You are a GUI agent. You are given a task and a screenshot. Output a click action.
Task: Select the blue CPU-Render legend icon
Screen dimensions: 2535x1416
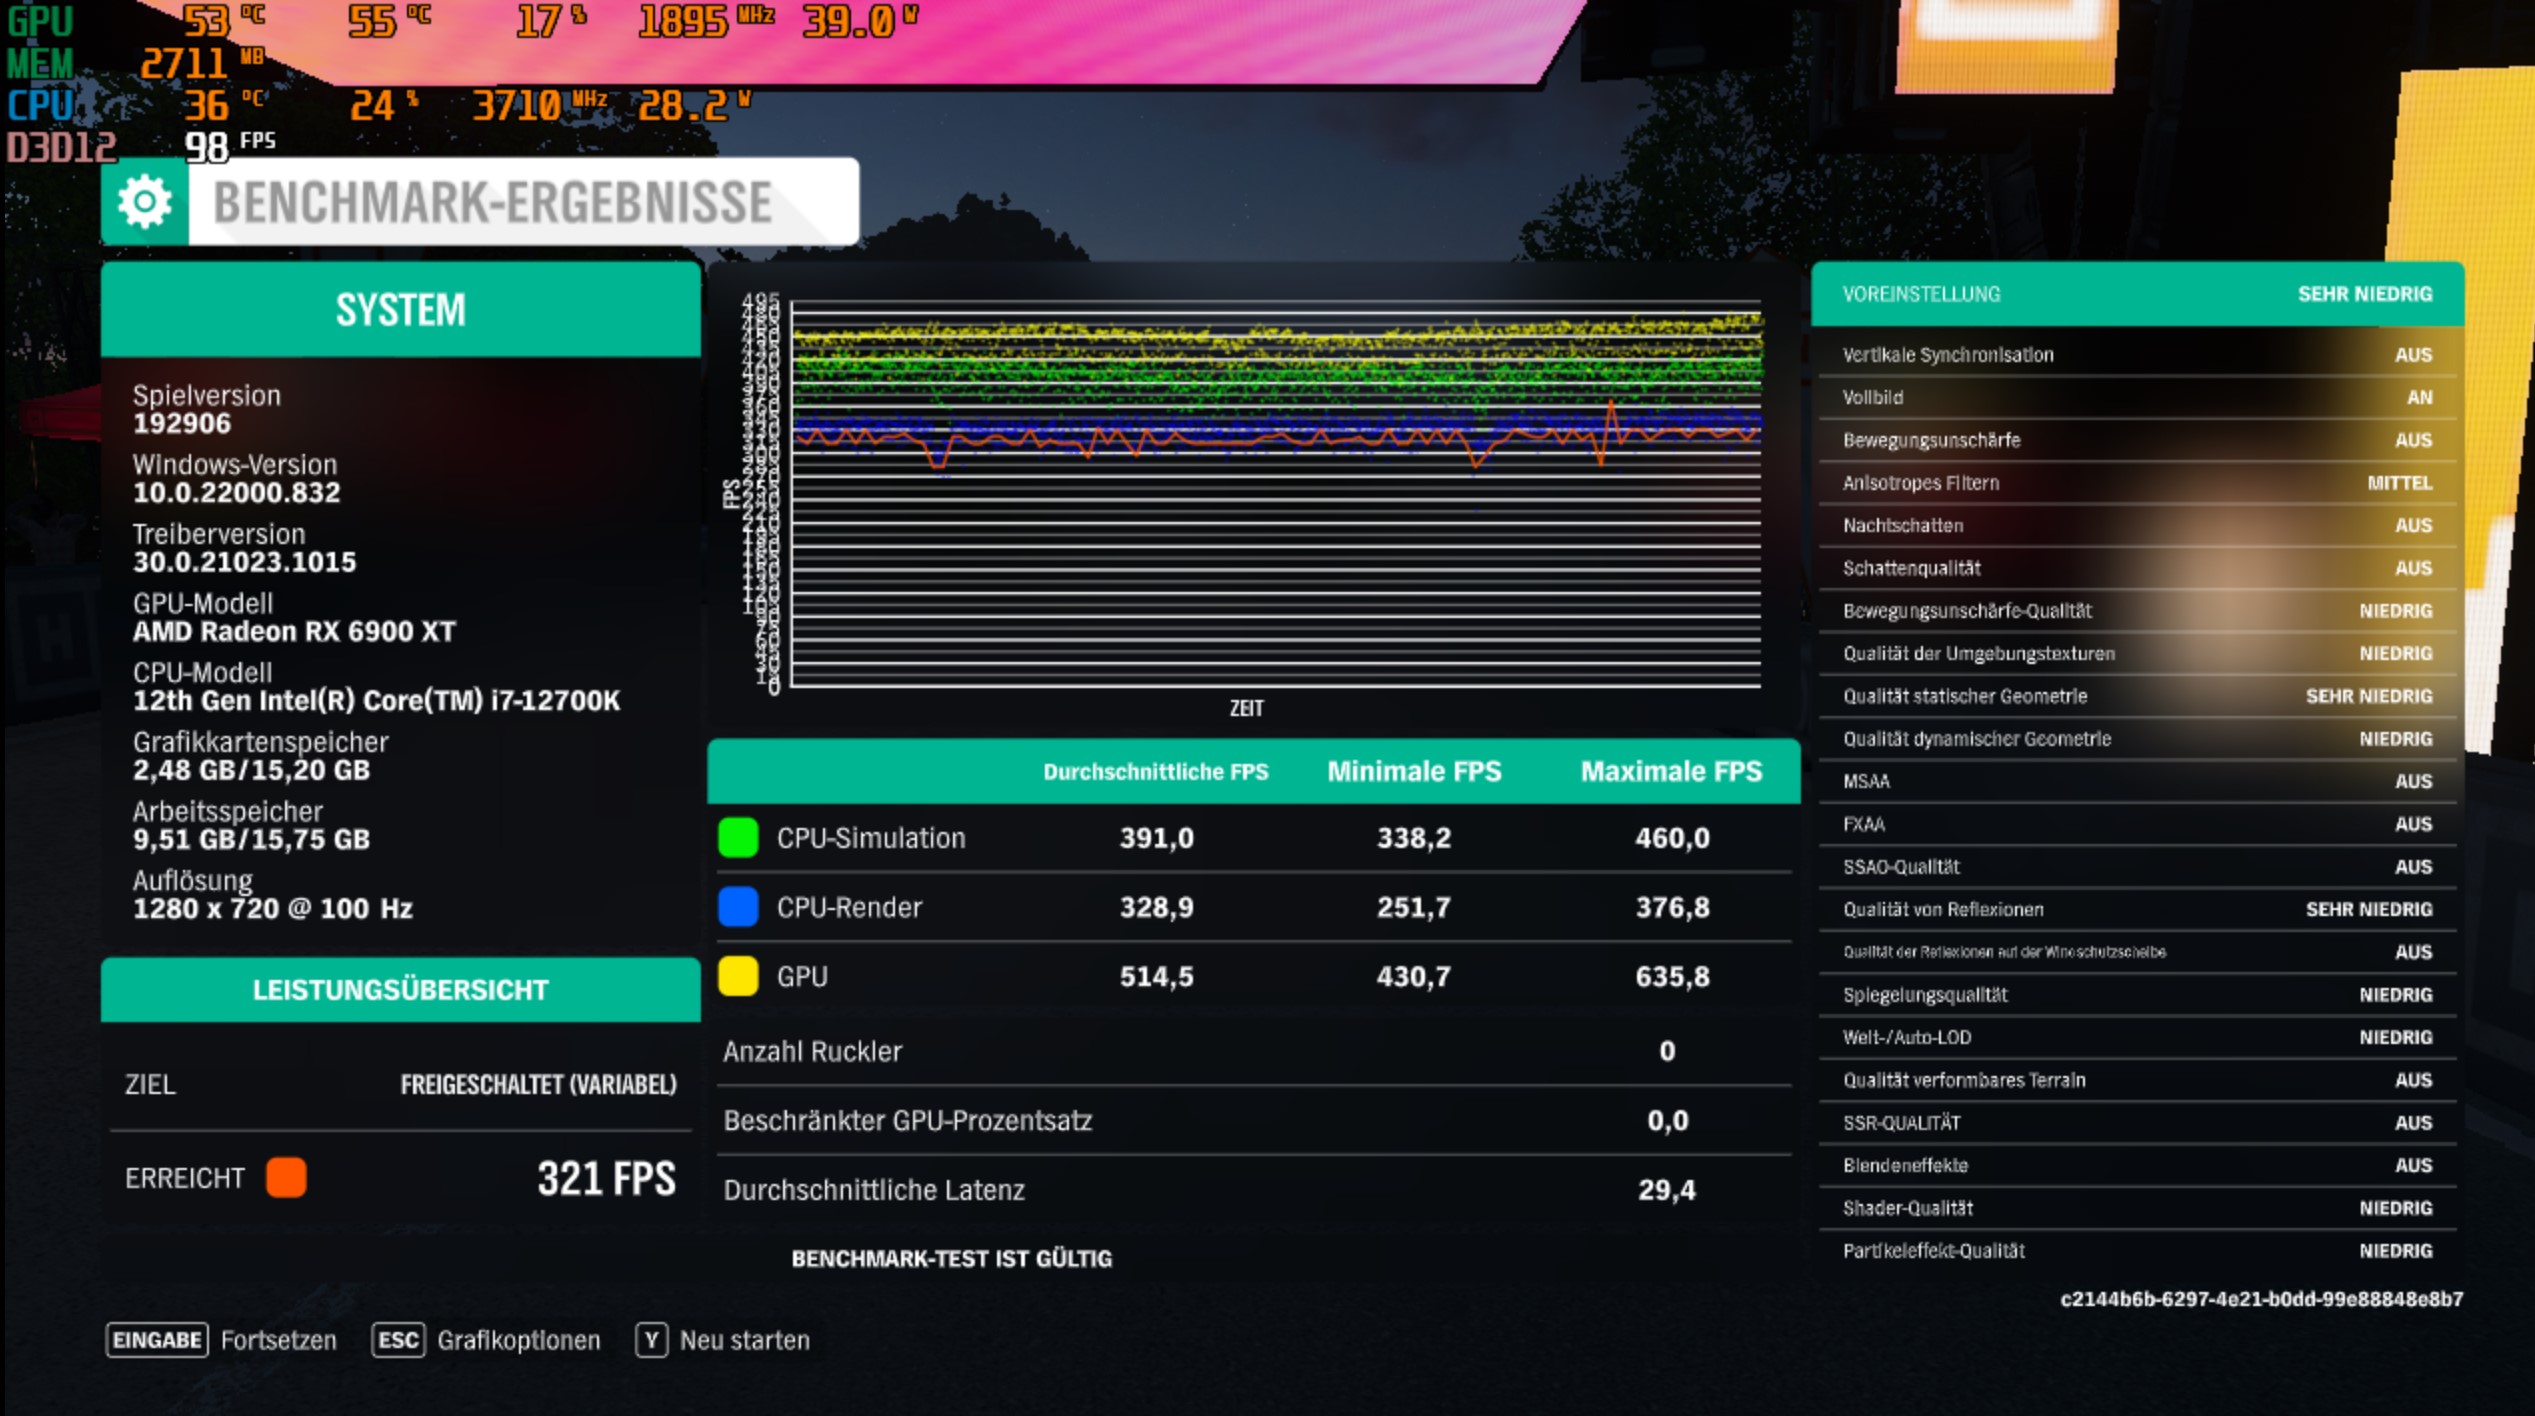tap(737, 906)
